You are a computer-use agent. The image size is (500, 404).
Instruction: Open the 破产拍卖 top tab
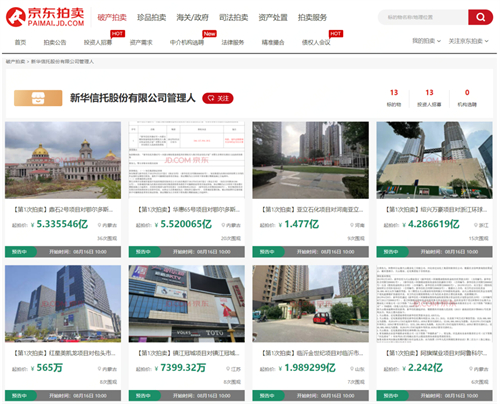point(112,17)
